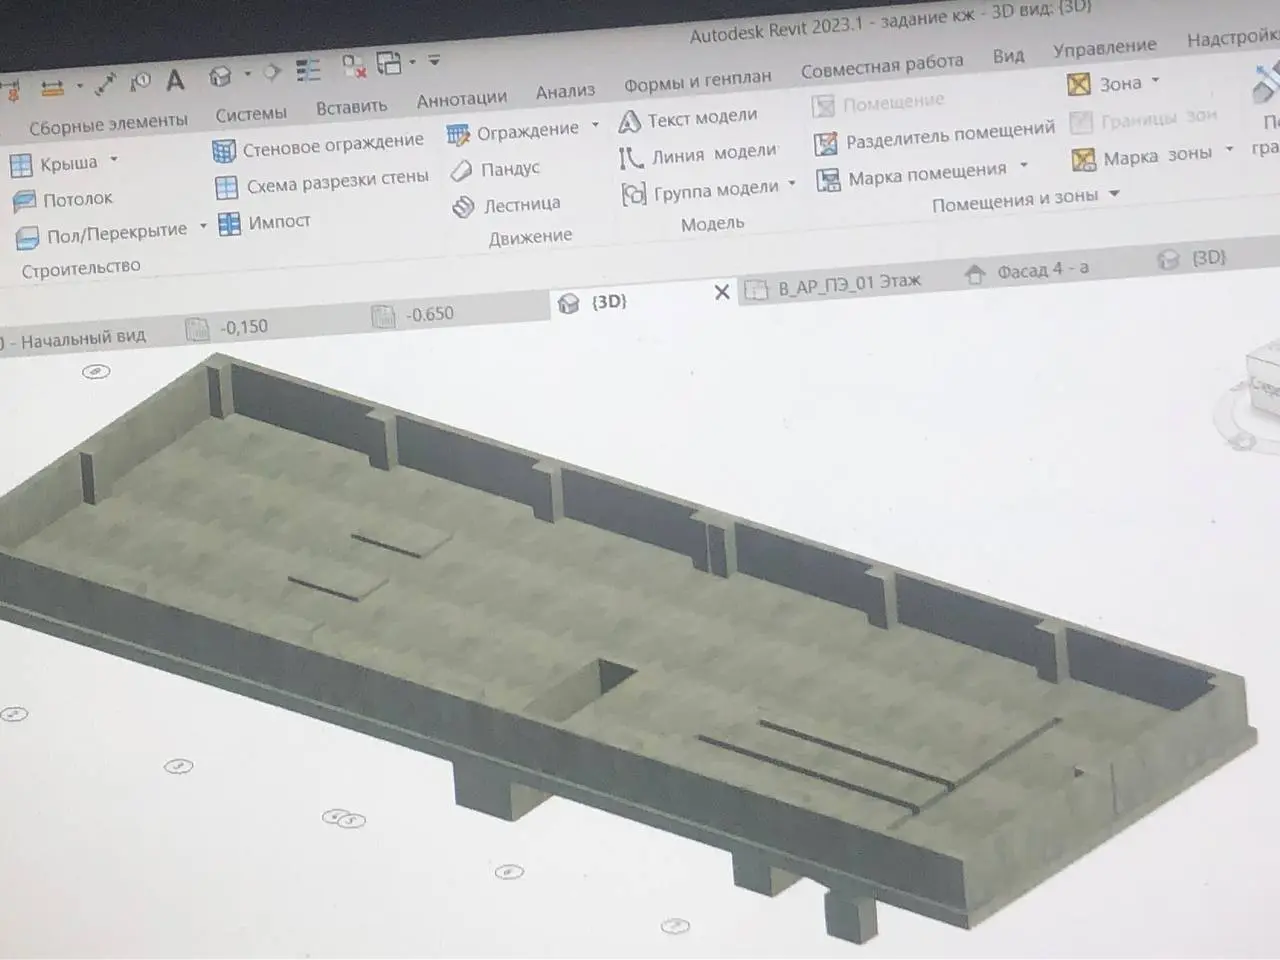Expand the Группа модели dropdown arrow
This screenshot has width=1280, height=960.
[x=792, y=183]
